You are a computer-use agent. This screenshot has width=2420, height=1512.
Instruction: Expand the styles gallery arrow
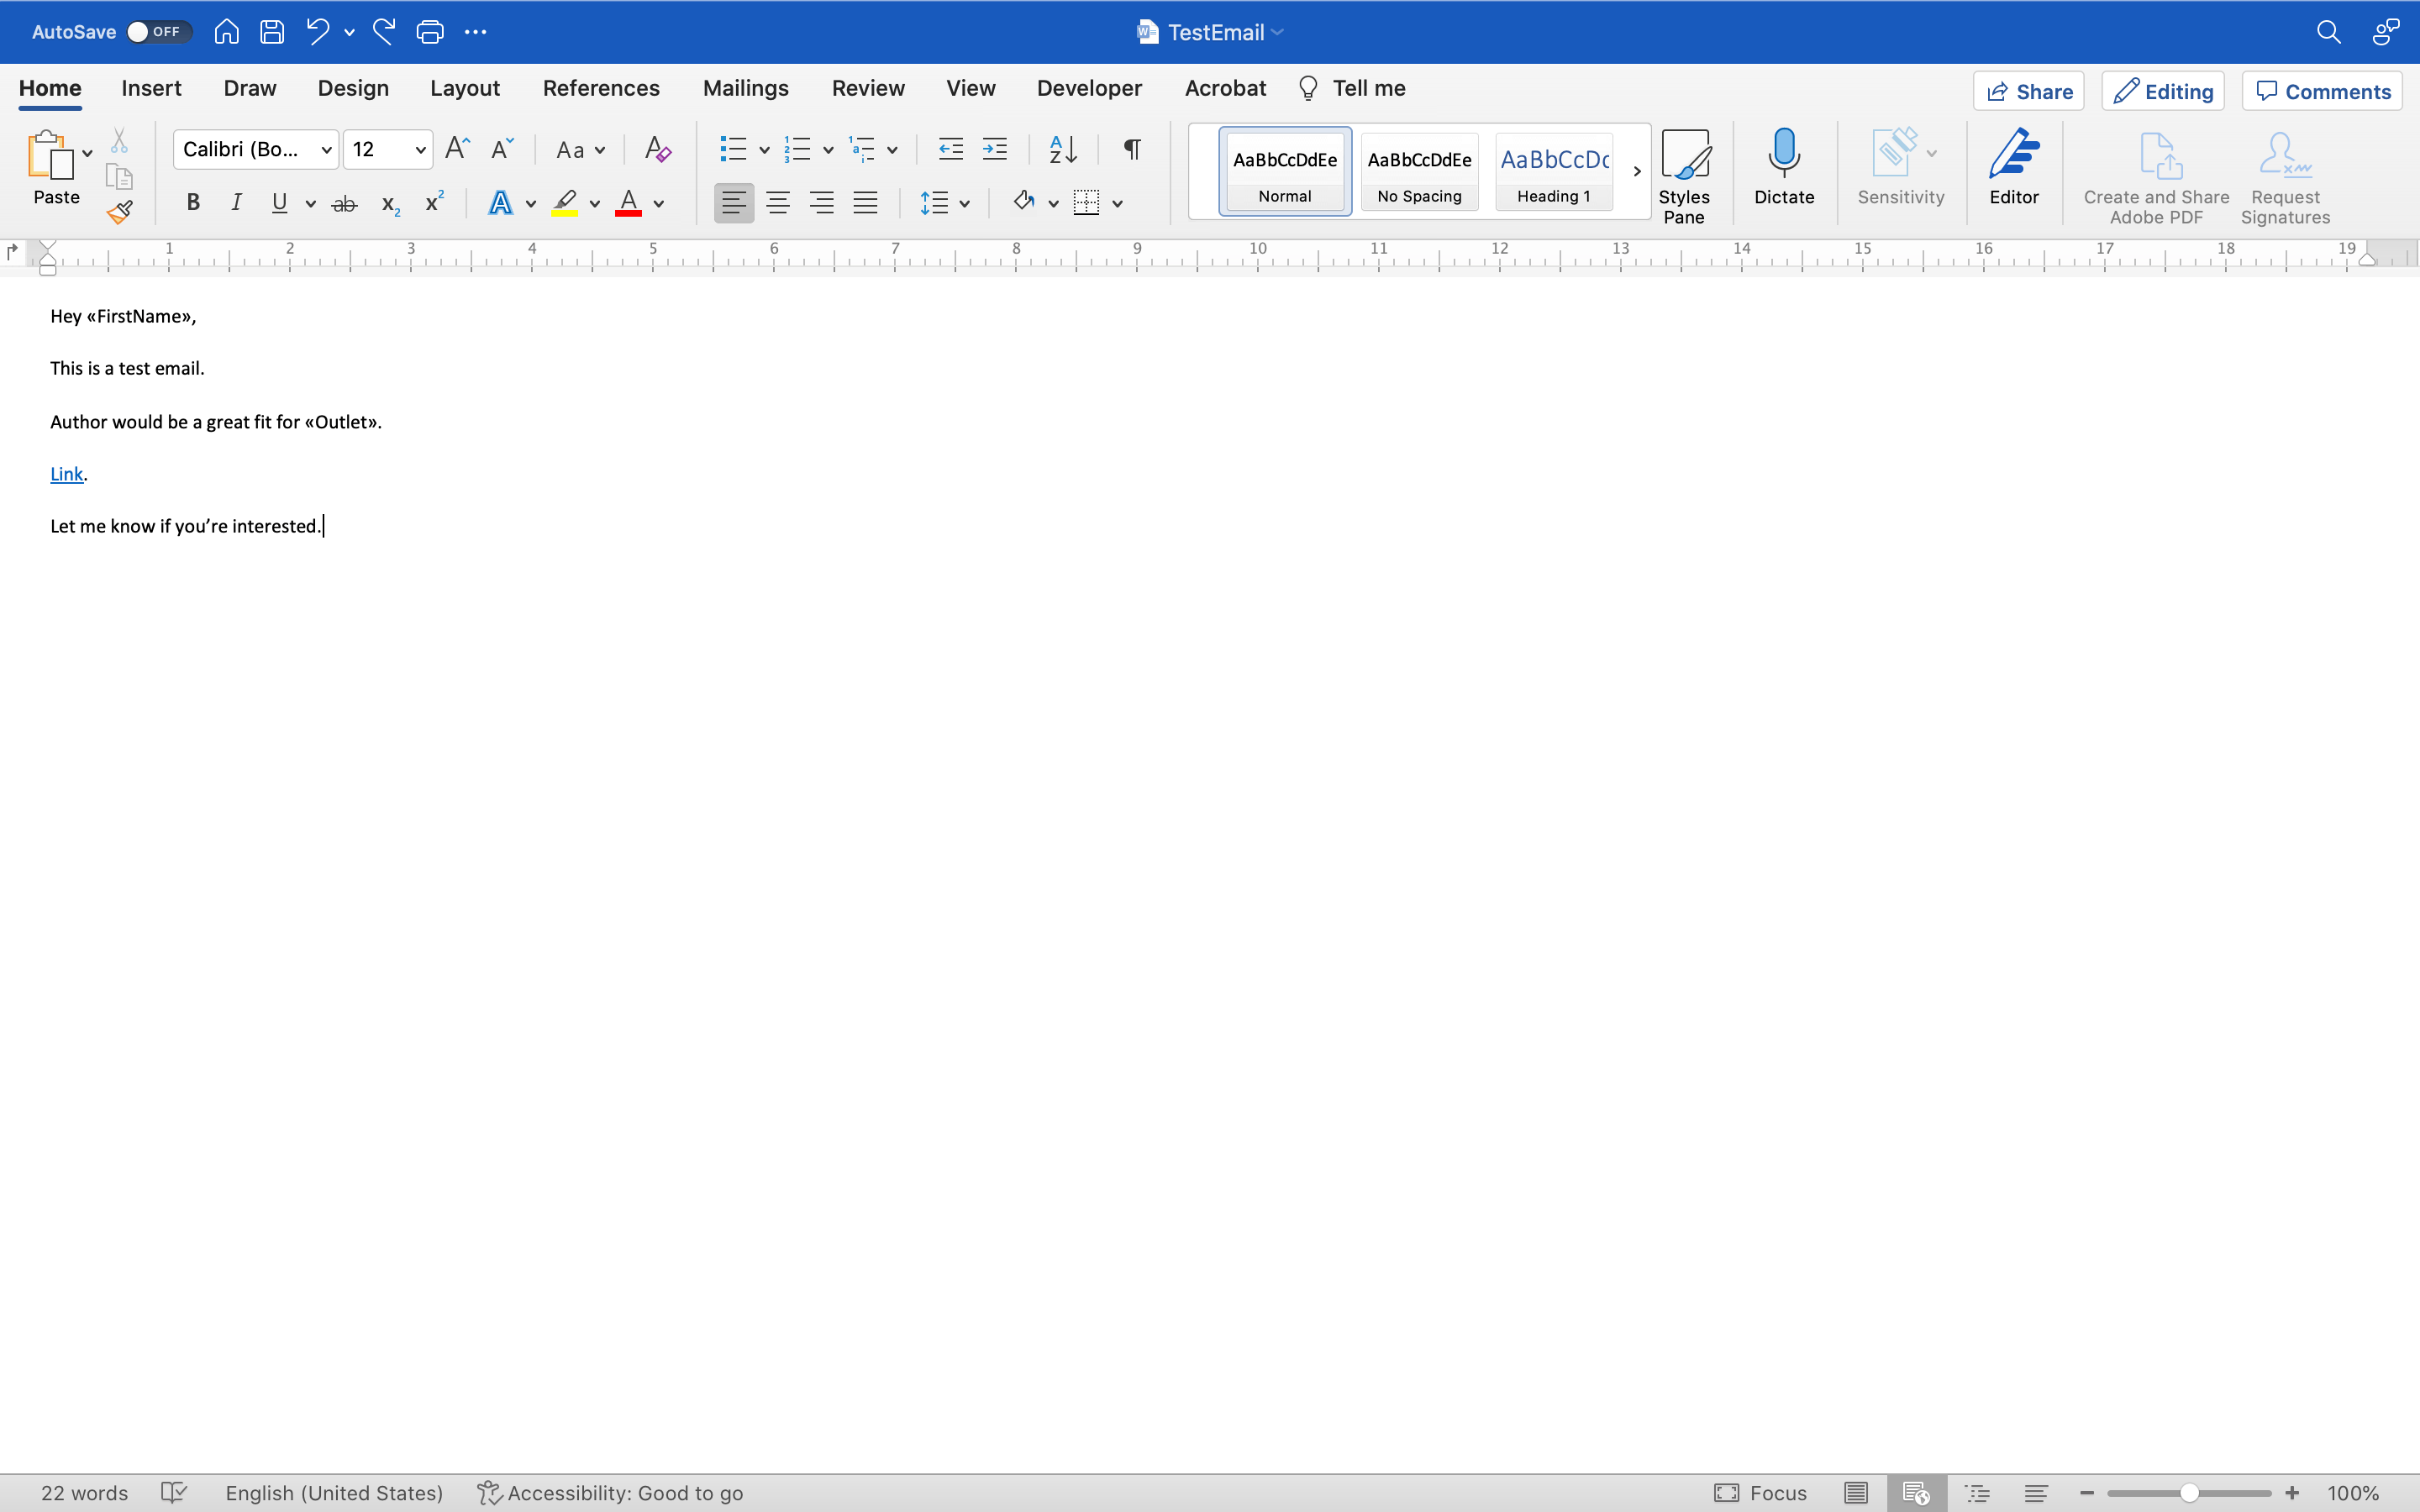tap(1637, 172)
